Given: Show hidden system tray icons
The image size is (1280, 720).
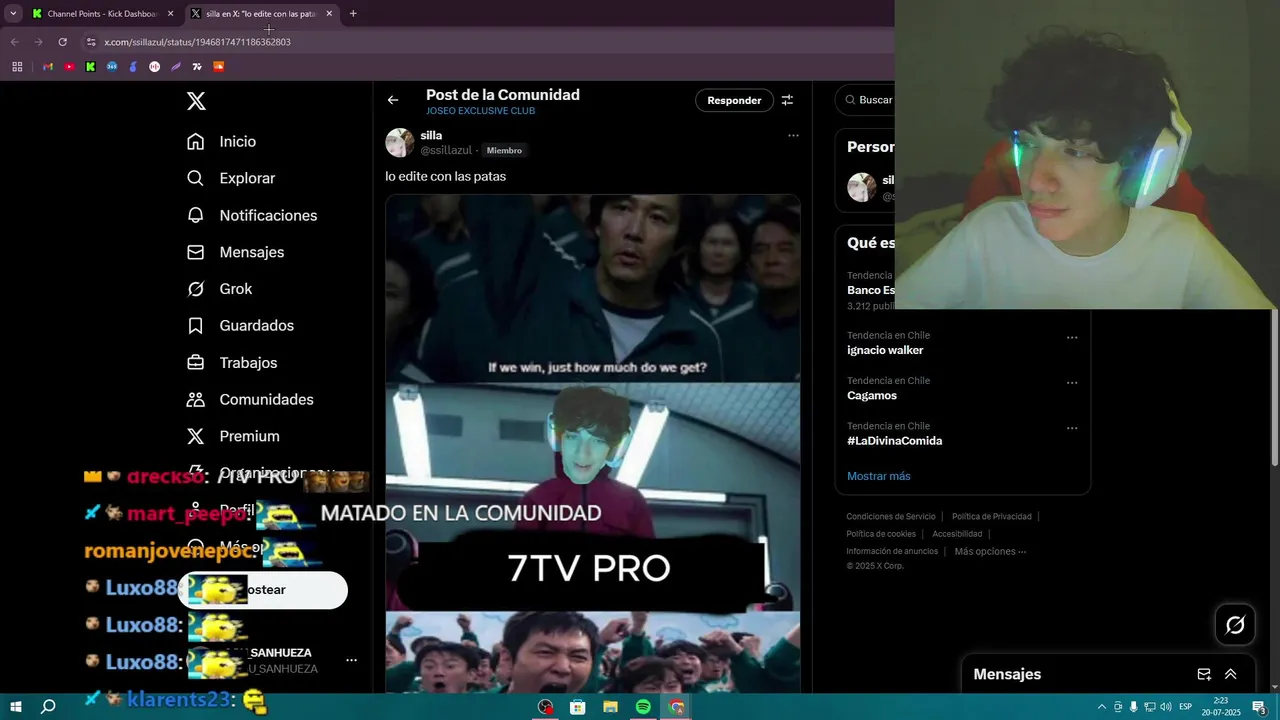Looking at the screenshot, I should 1102,707.
